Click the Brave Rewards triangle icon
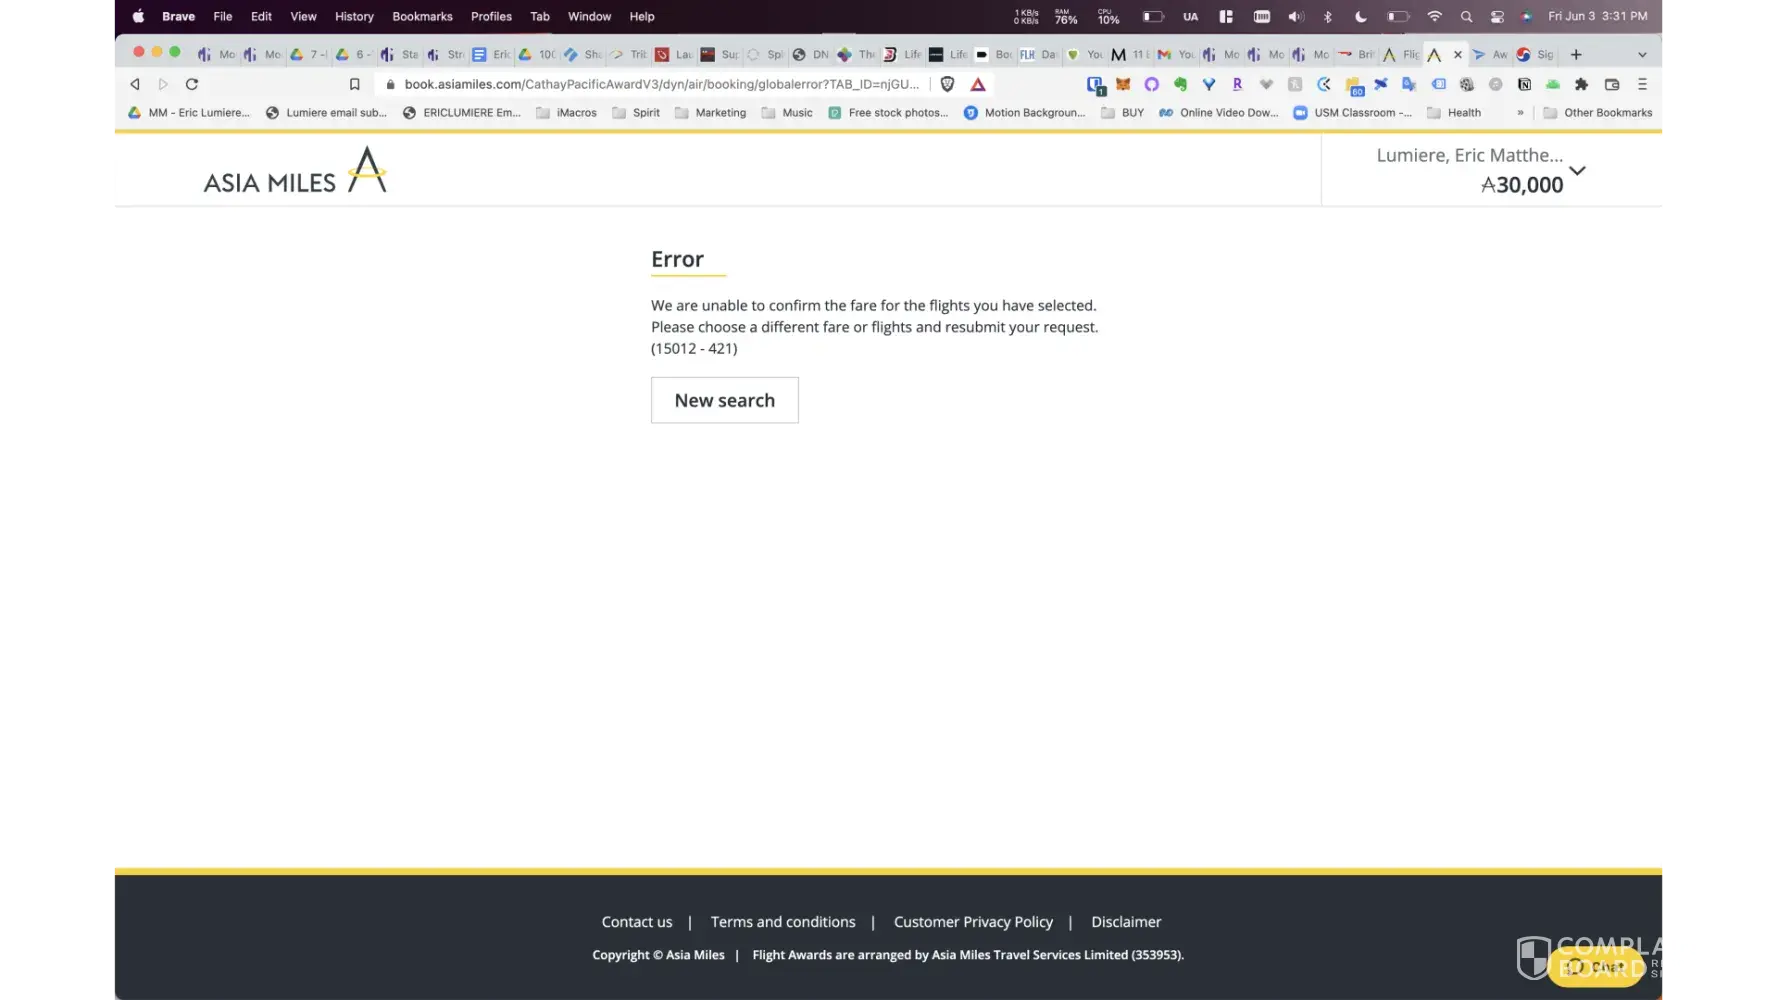This screenshot has width=1778, height=1000. tap(978, 84)
